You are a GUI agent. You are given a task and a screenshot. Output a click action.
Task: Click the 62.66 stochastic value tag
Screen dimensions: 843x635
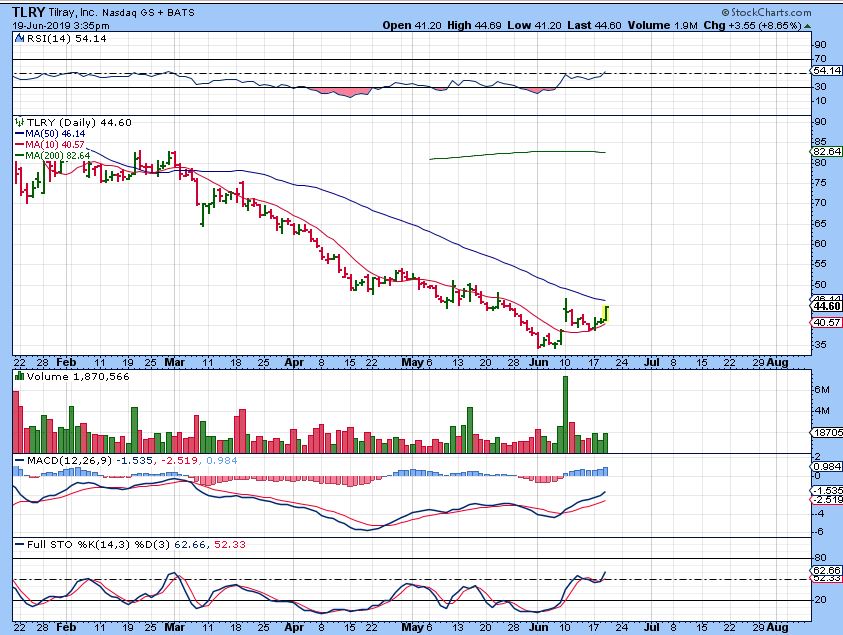tap(824, 571)
